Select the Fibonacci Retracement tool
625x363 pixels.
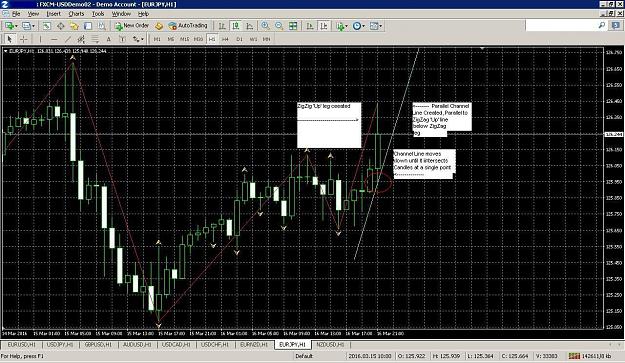[x=95, y=39]
